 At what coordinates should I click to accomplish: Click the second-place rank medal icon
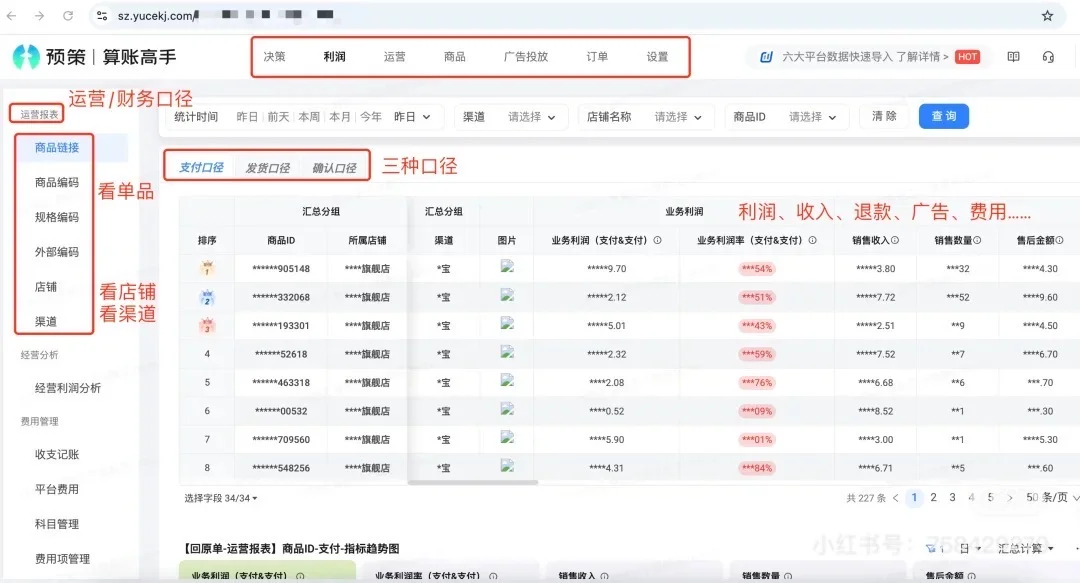[207, 297]
